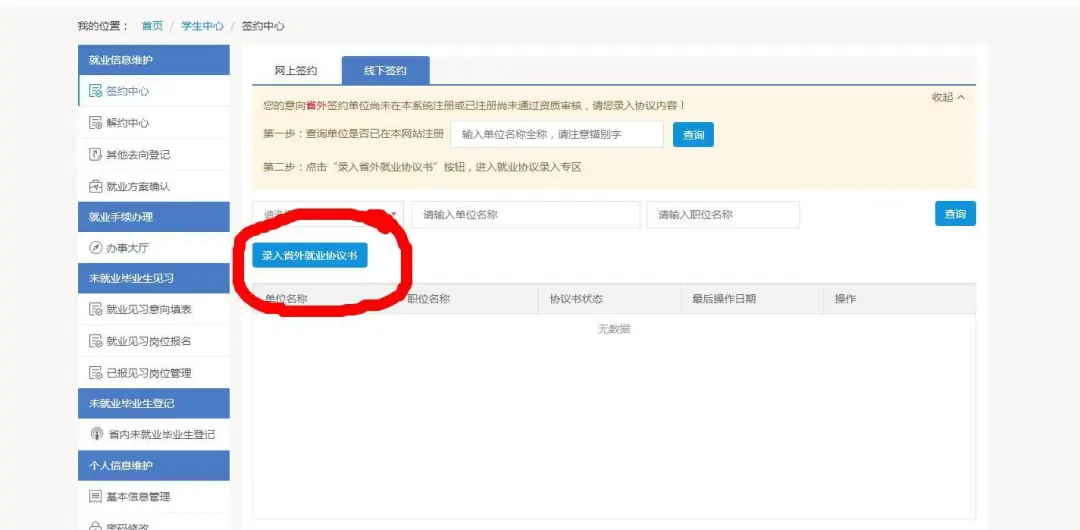The height and width of the screenshot is (530, 1080).
Task: Switch to the 网上签约 tab
Action: [296, 71]
